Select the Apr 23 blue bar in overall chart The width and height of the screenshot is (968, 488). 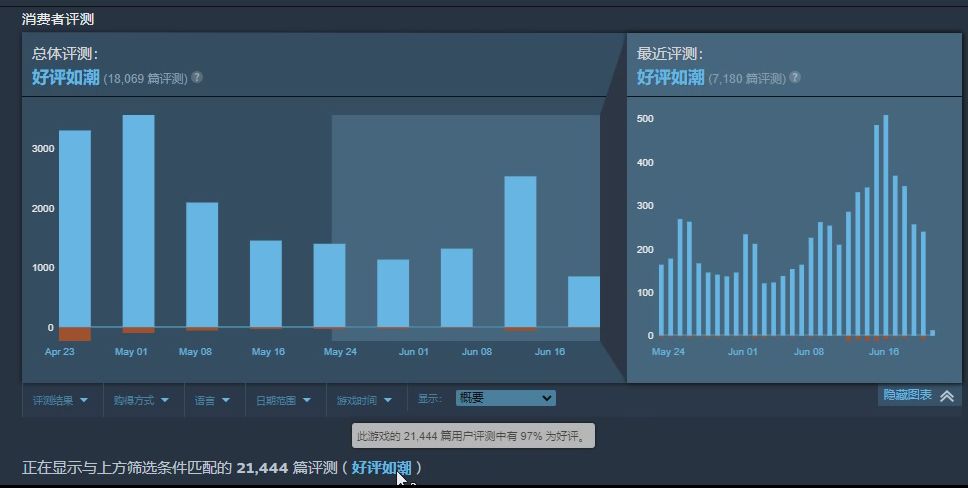tap(75, 229)
